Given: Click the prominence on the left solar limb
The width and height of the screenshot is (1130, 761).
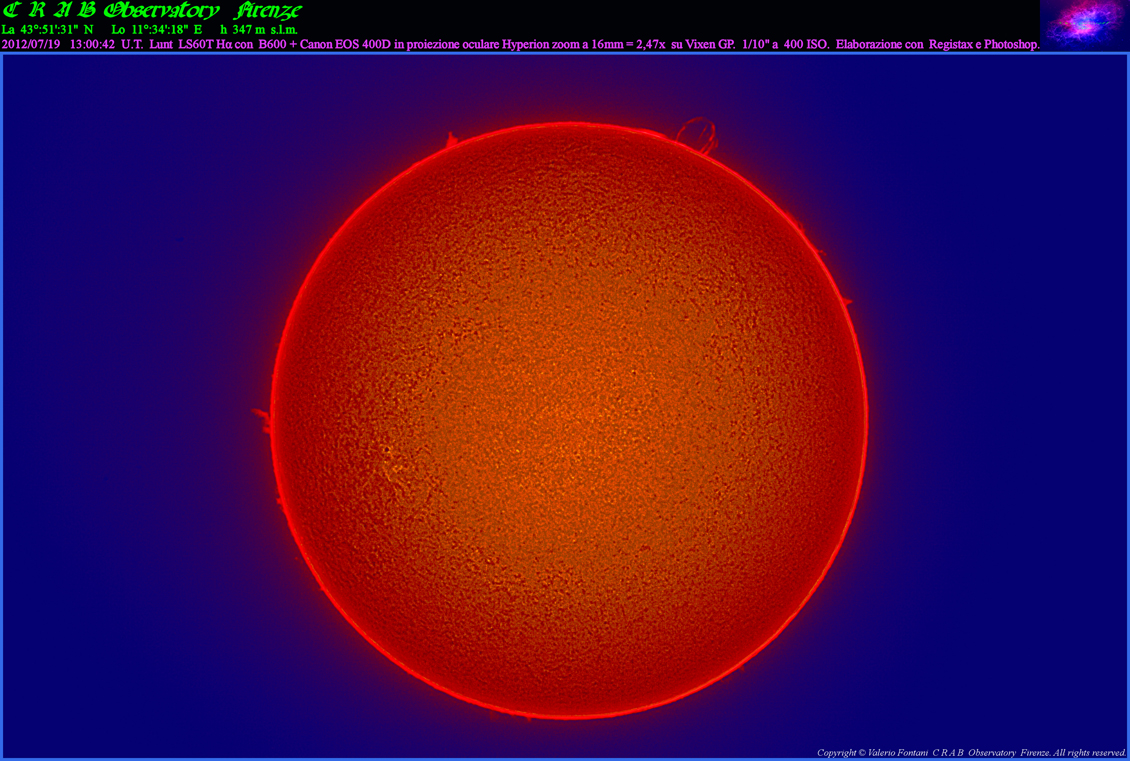Looking at the screenshot, I should 262,414.
